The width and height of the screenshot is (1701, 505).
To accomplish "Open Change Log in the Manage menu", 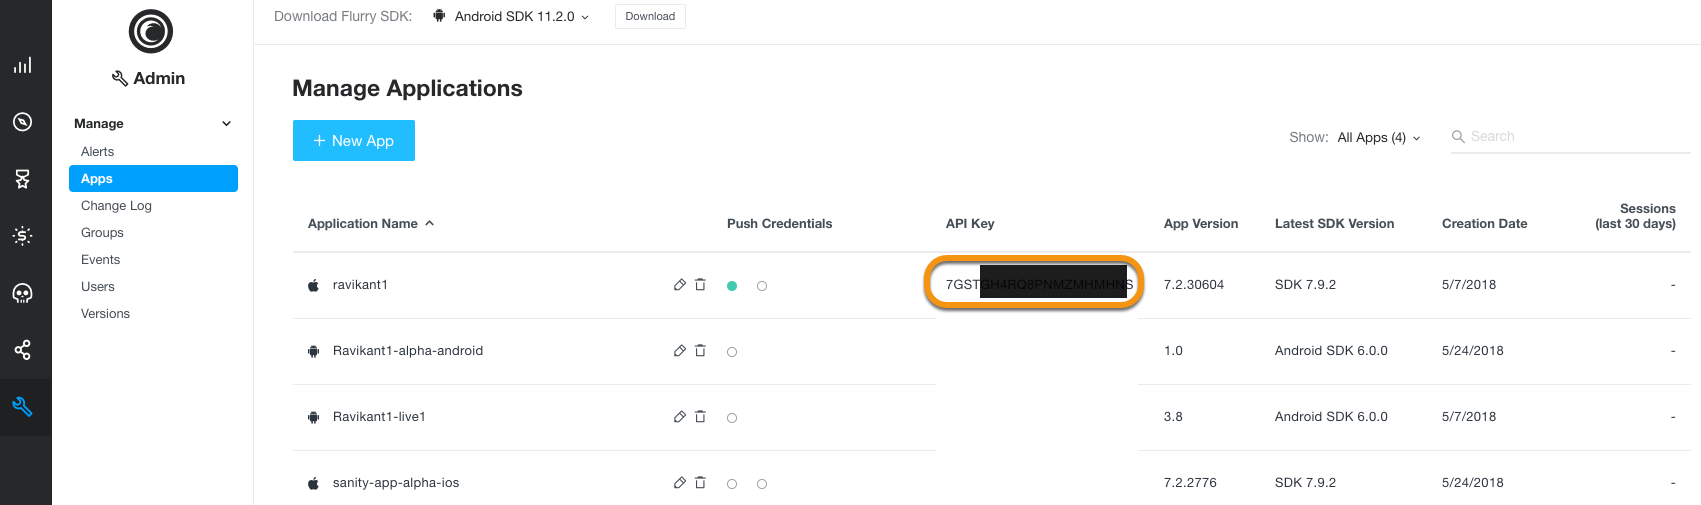I will click(116, 206).
